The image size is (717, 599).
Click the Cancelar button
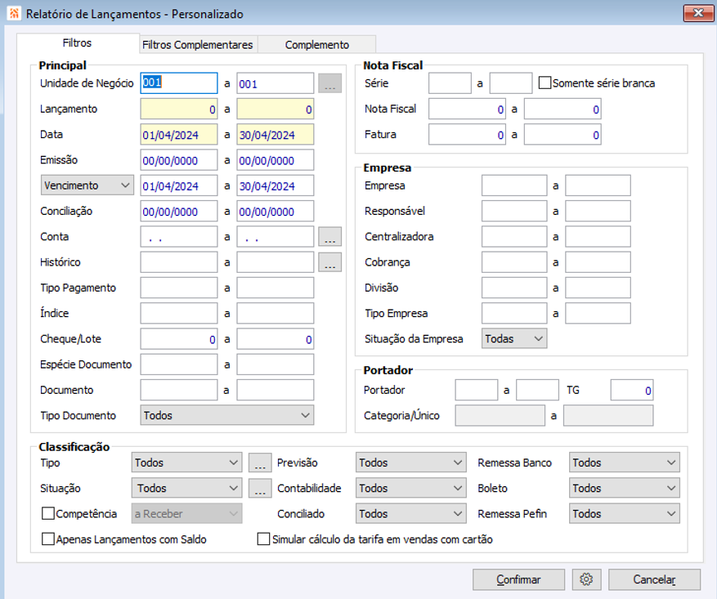(654, 579)
